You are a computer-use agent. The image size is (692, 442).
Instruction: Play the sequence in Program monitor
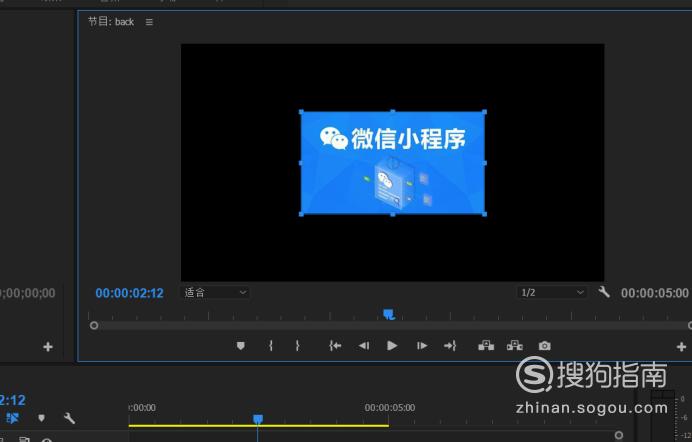point(392,346)
